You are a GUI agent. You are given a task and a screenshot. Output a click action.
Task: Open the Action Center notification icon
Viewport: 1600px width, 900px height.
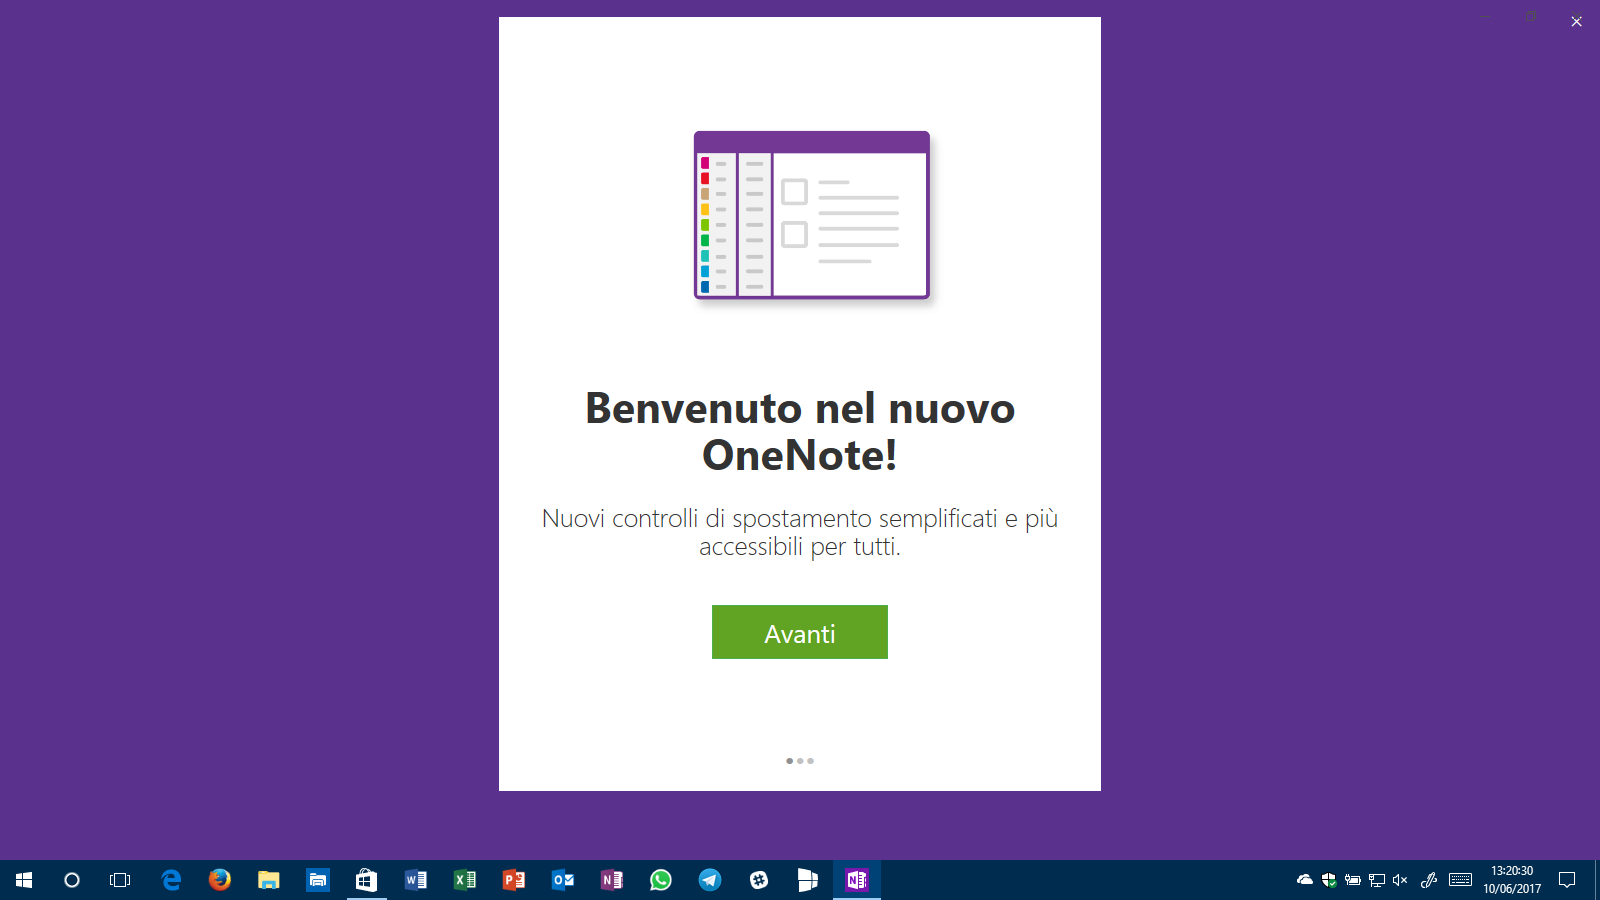click(1567, 880)
